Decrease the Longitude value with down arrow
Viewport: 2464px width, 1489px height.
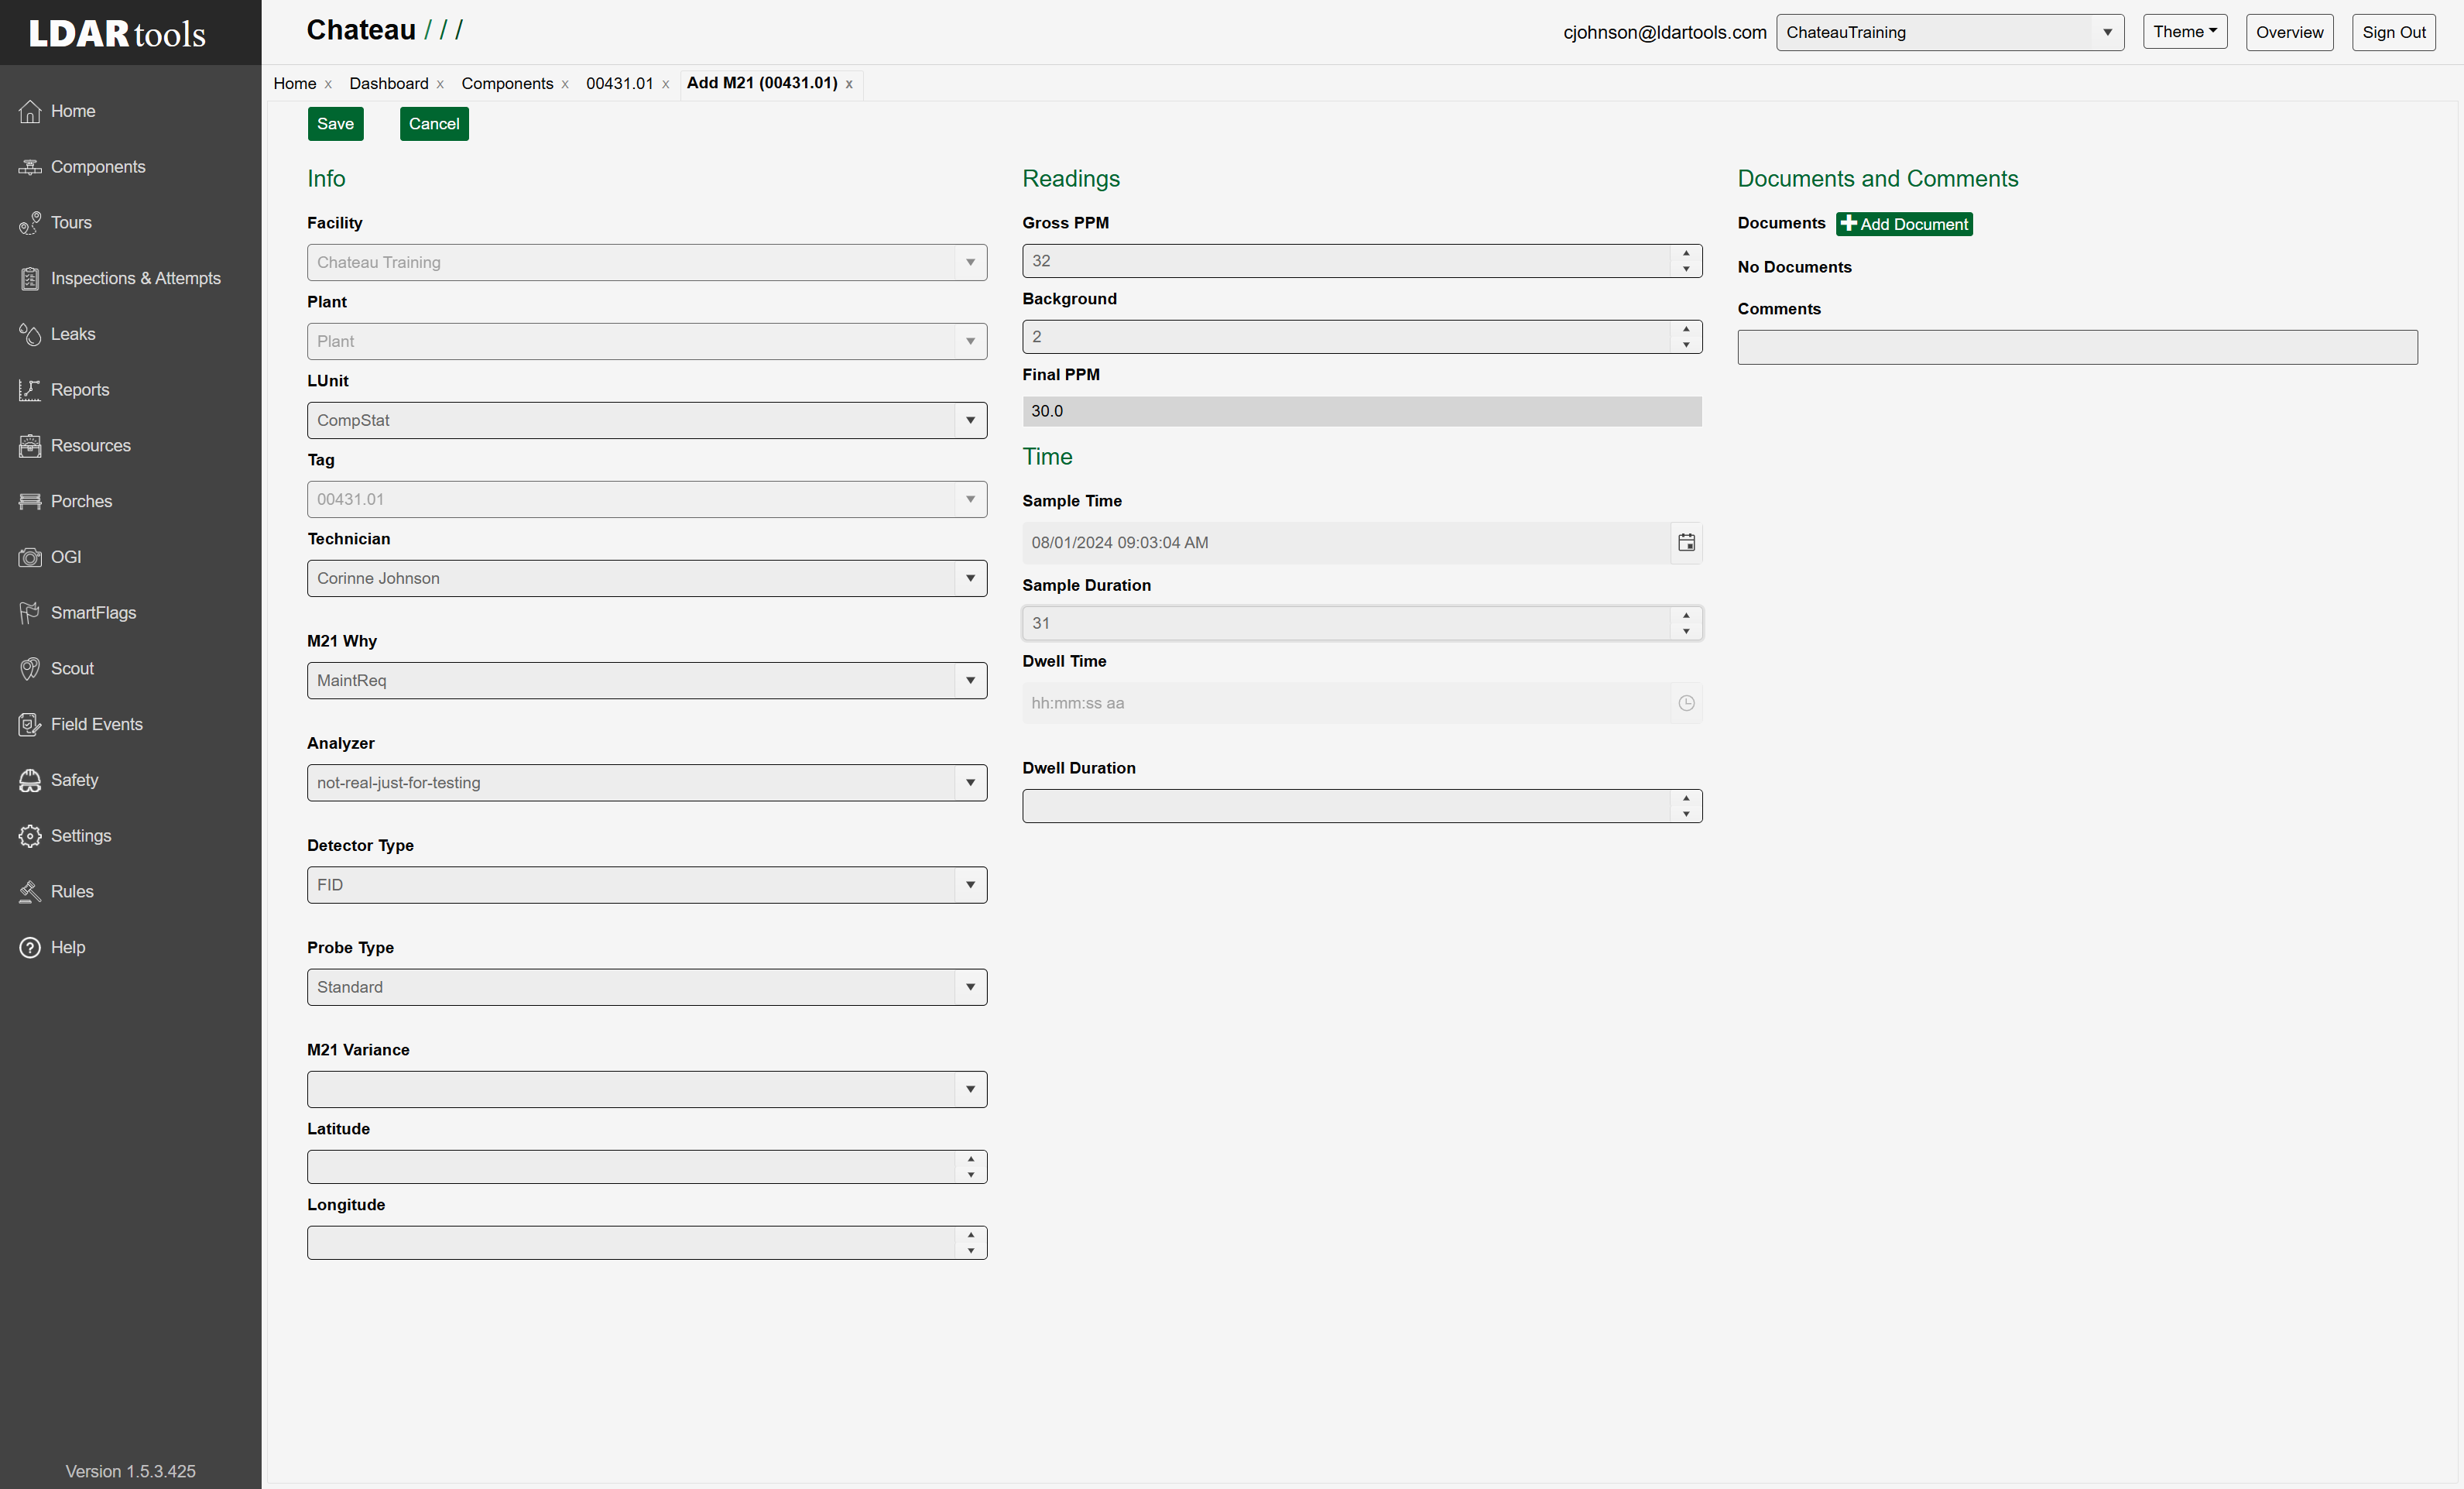coord(971,1251)
